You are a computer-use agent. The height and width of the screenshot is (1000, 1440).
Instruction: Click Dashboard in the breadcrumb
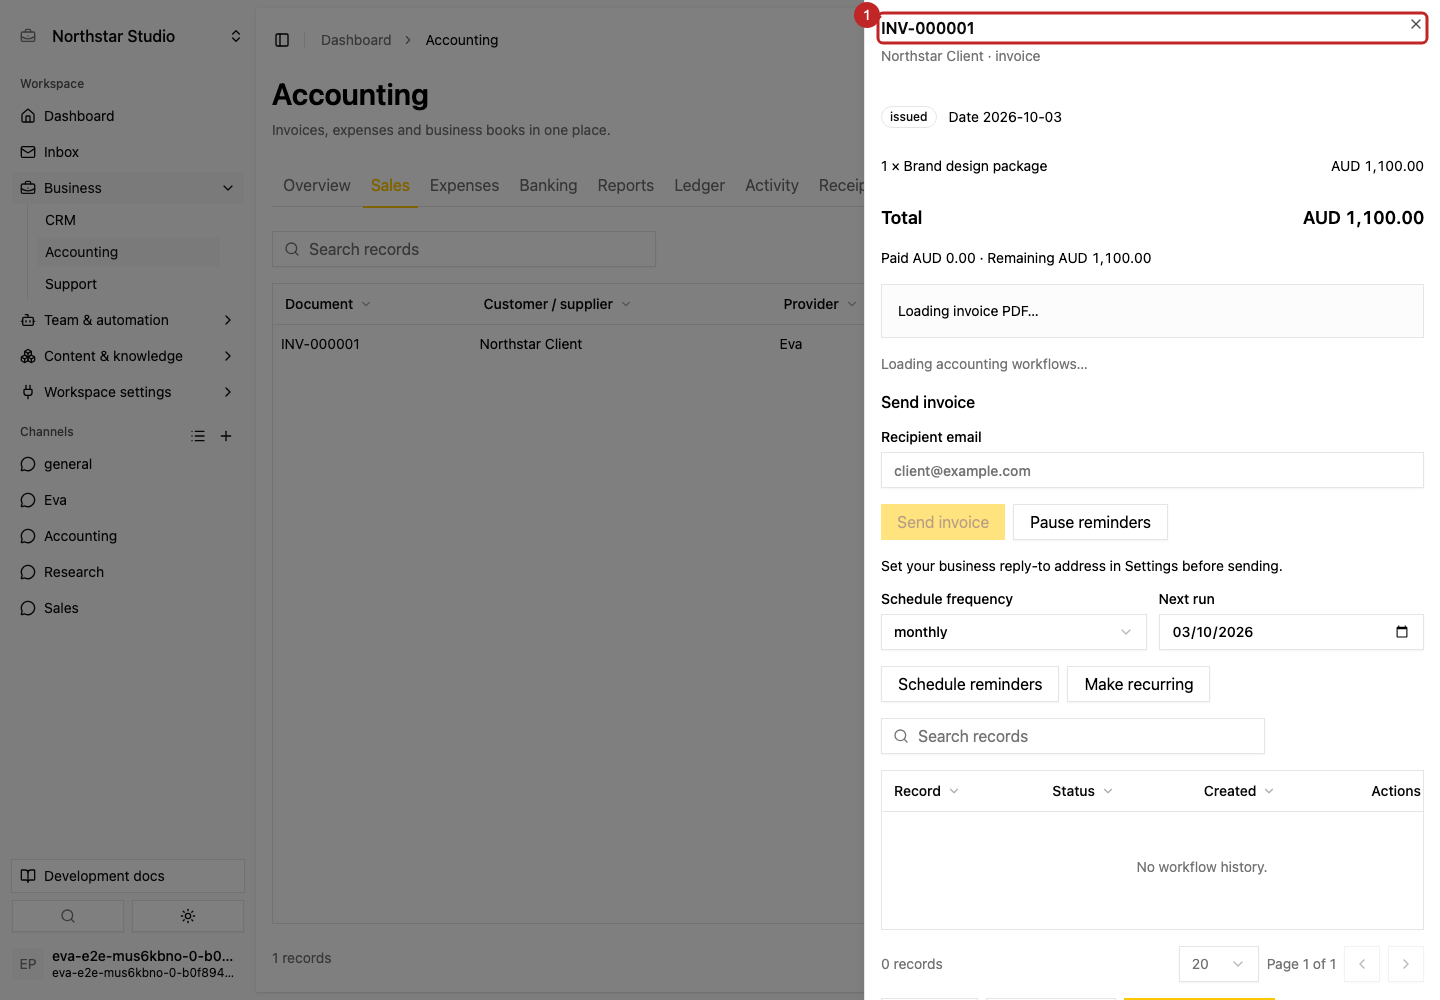pyautogui.click(x=356, y=40)
